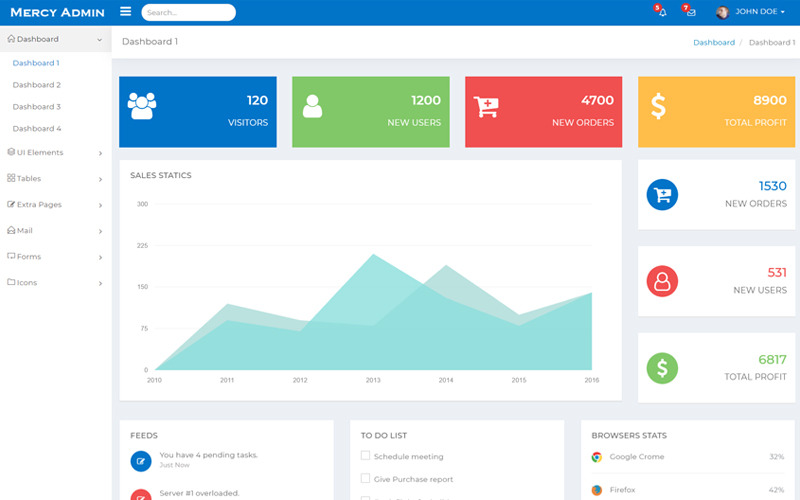Viewport: 800px width, 500px height.
Task: Click the green dollar circle icon
Action: (x=662, y=368)
